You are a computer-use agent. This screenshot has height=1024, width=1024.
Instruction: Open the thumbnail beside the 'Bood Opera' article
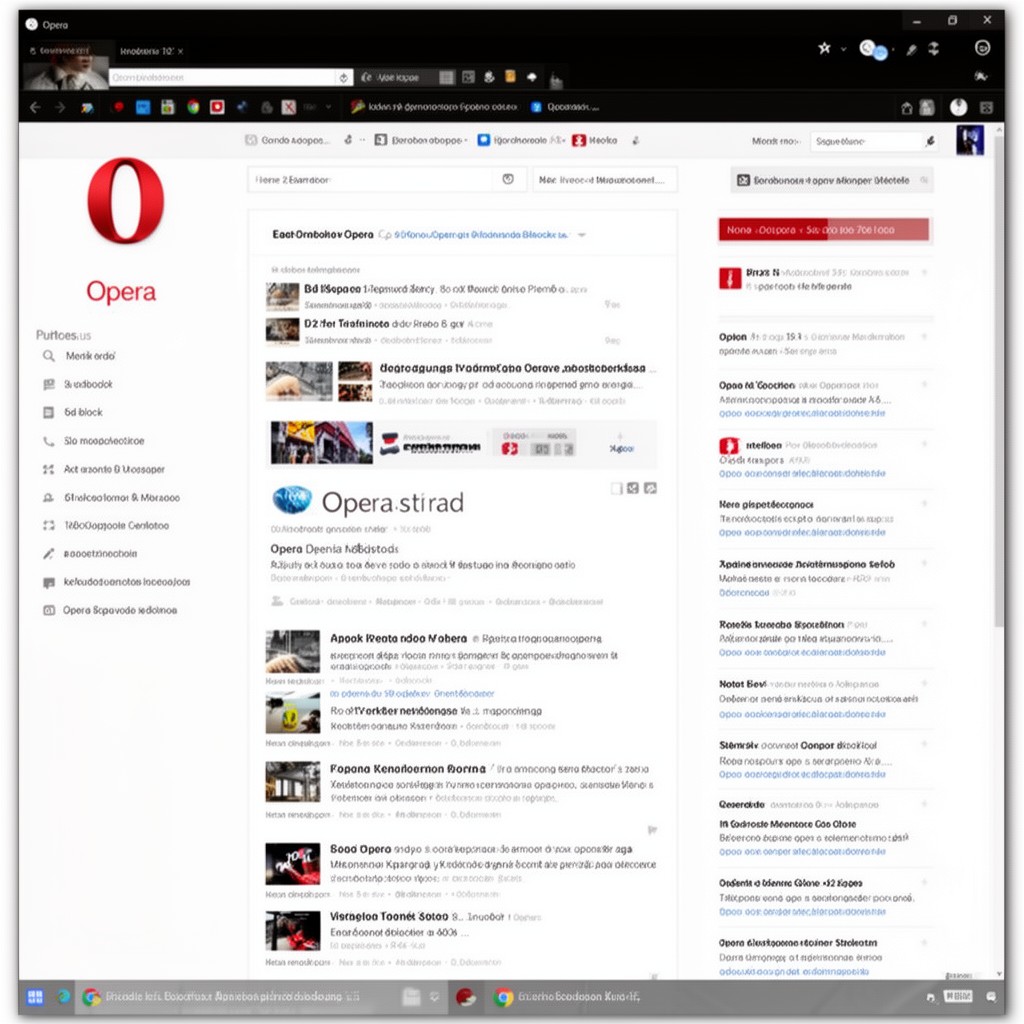coord(293,863)
